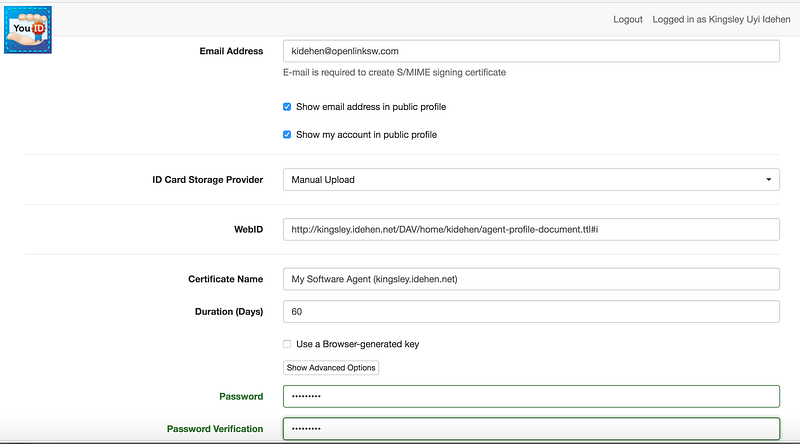Click the YouID logo icon

(28, 30)
